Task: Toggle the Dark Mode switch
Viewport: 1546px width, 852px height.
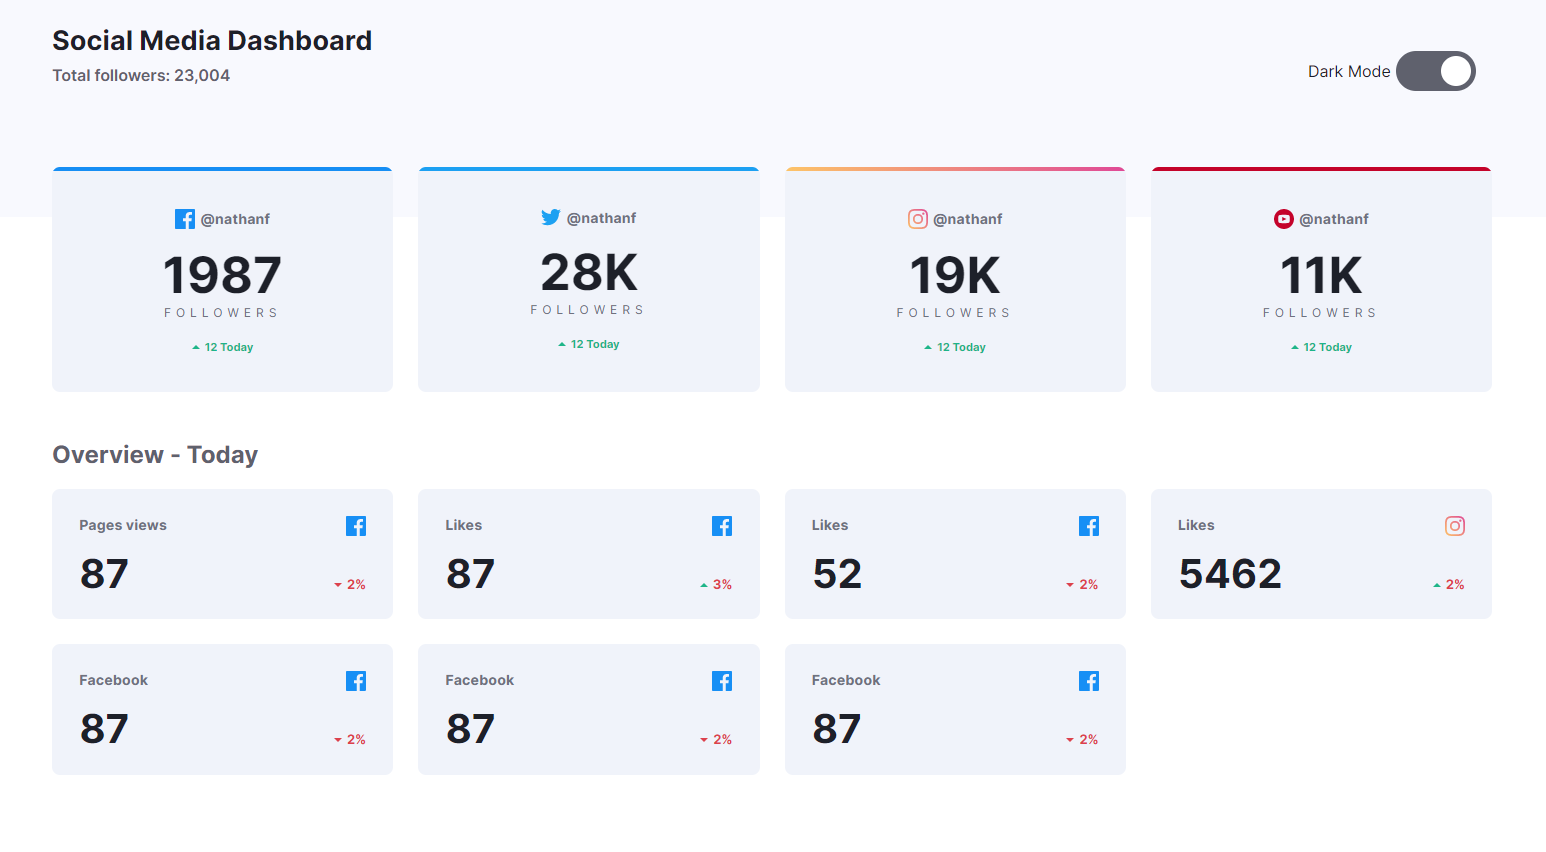Action: 1435,71
